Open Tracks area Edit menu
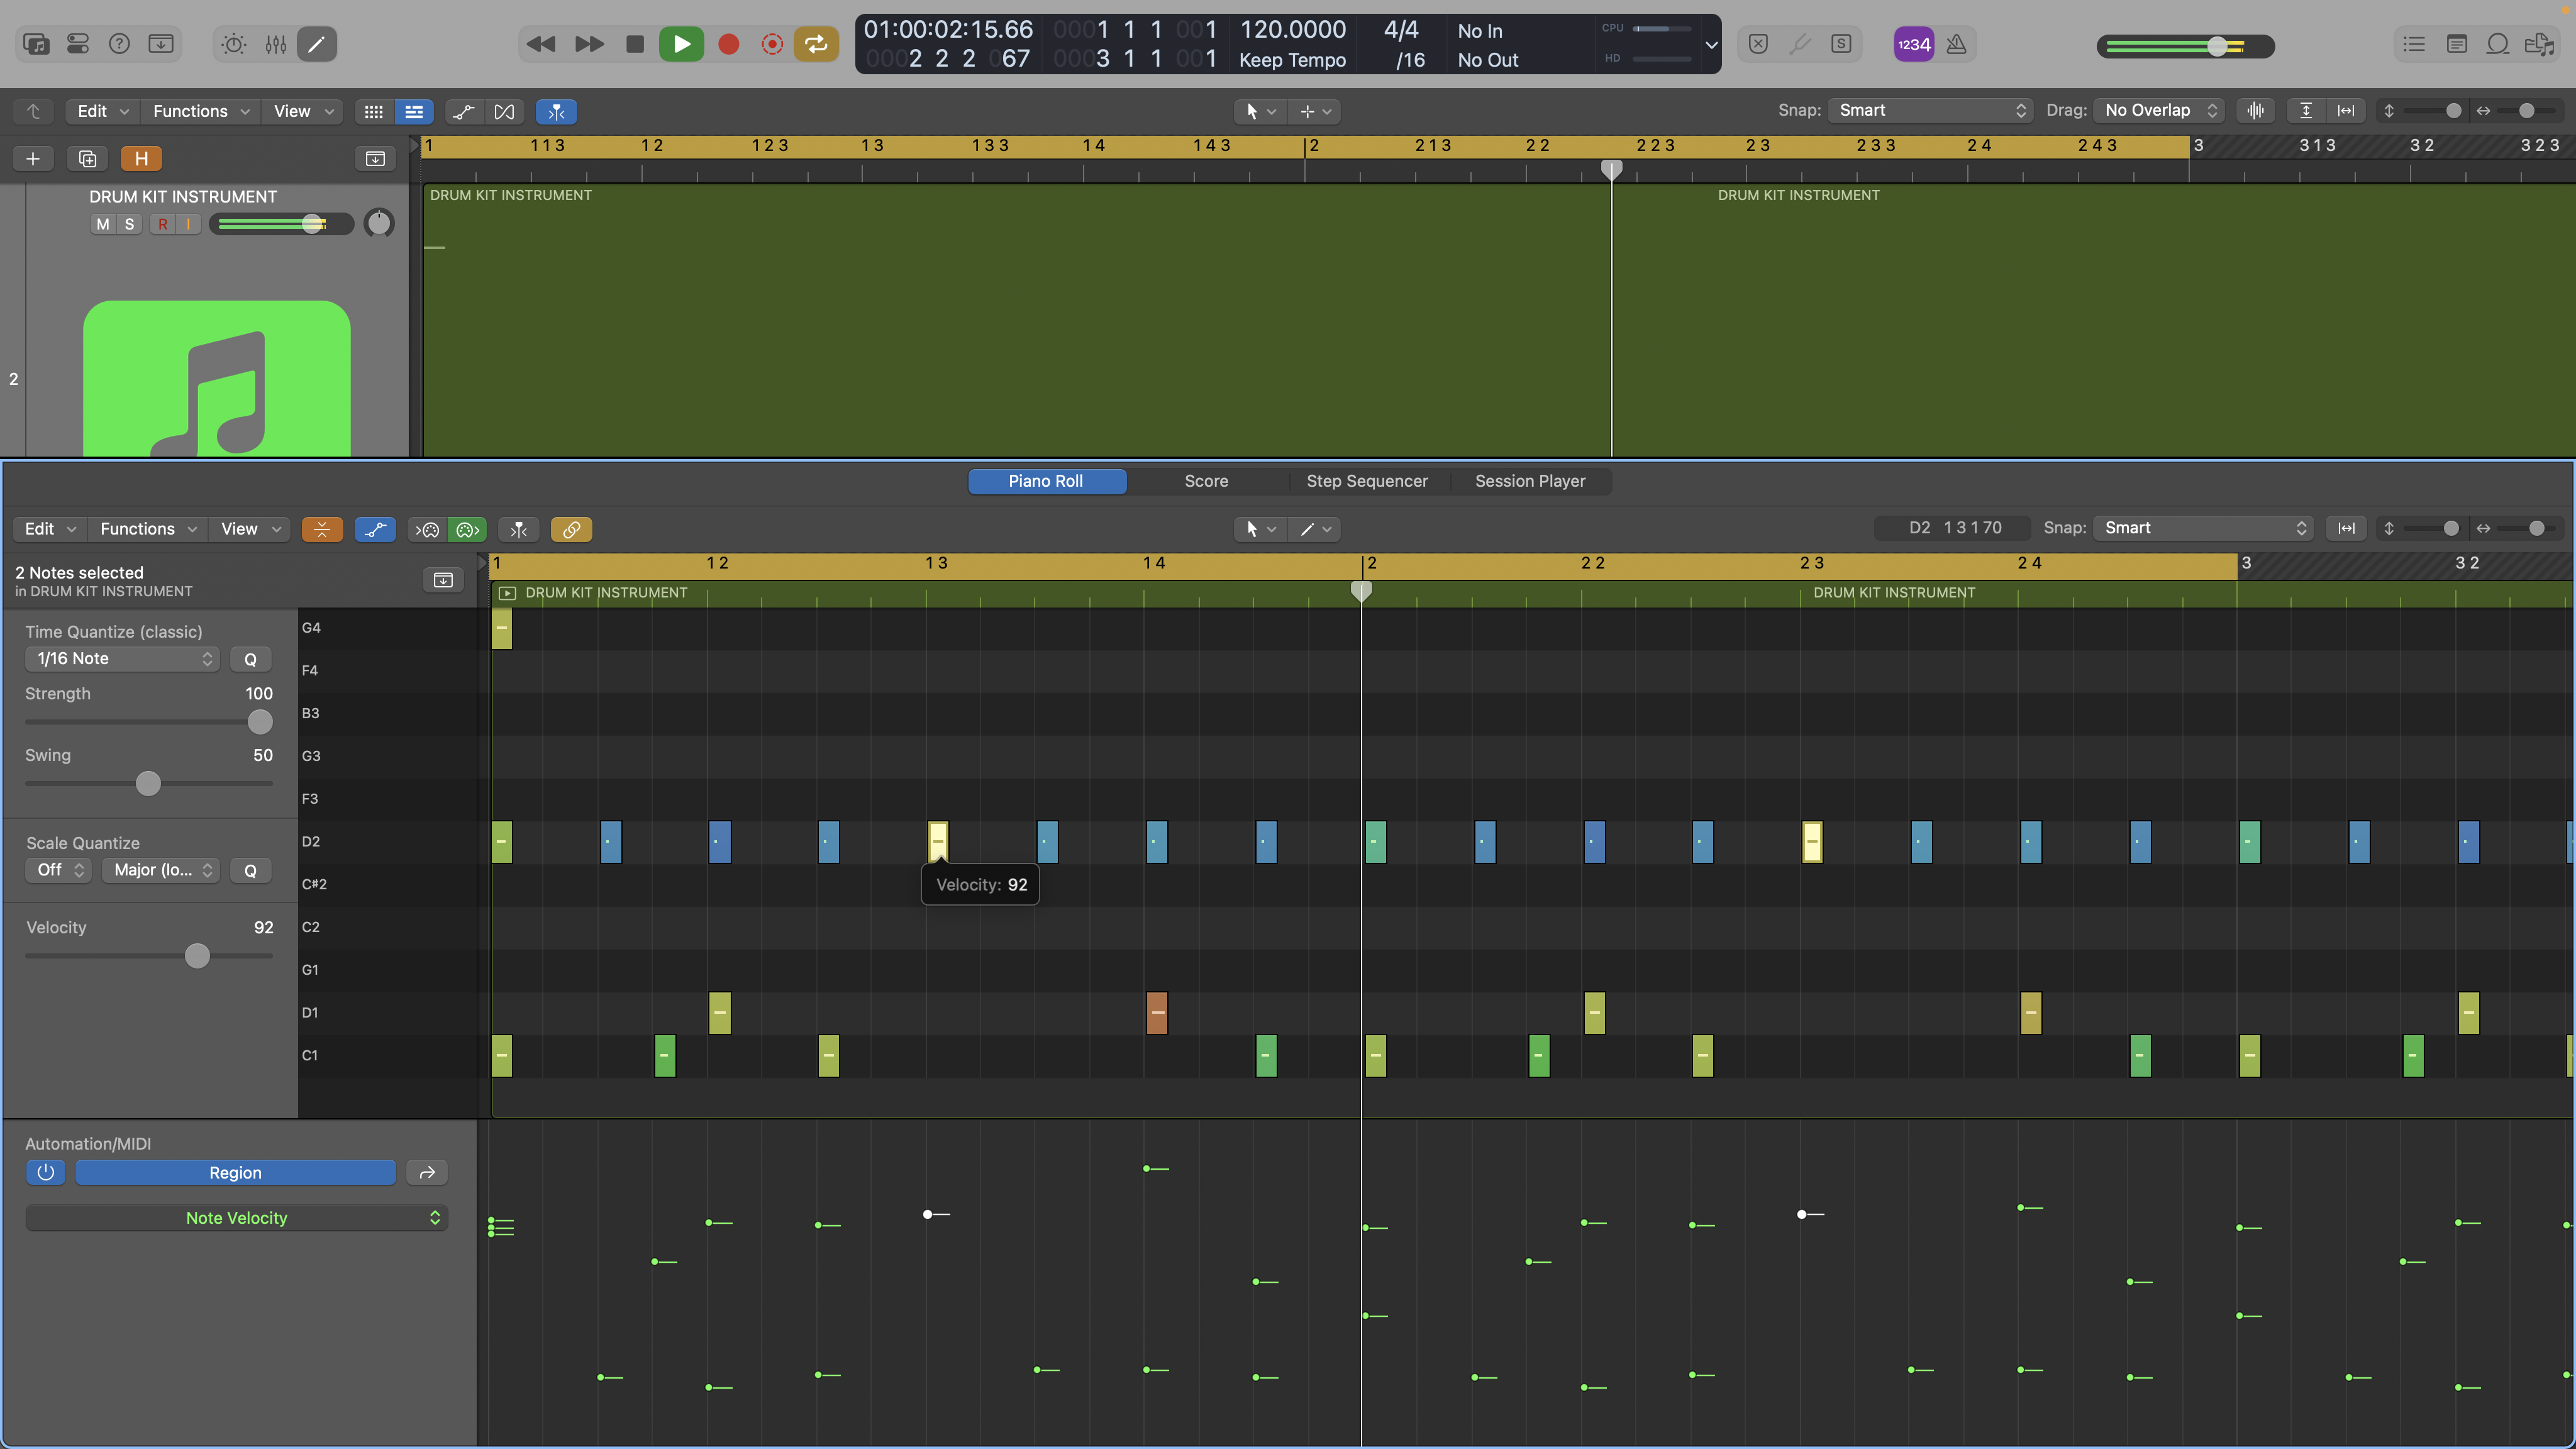The image size is (2576, 1449). click(x=103, y=111)
